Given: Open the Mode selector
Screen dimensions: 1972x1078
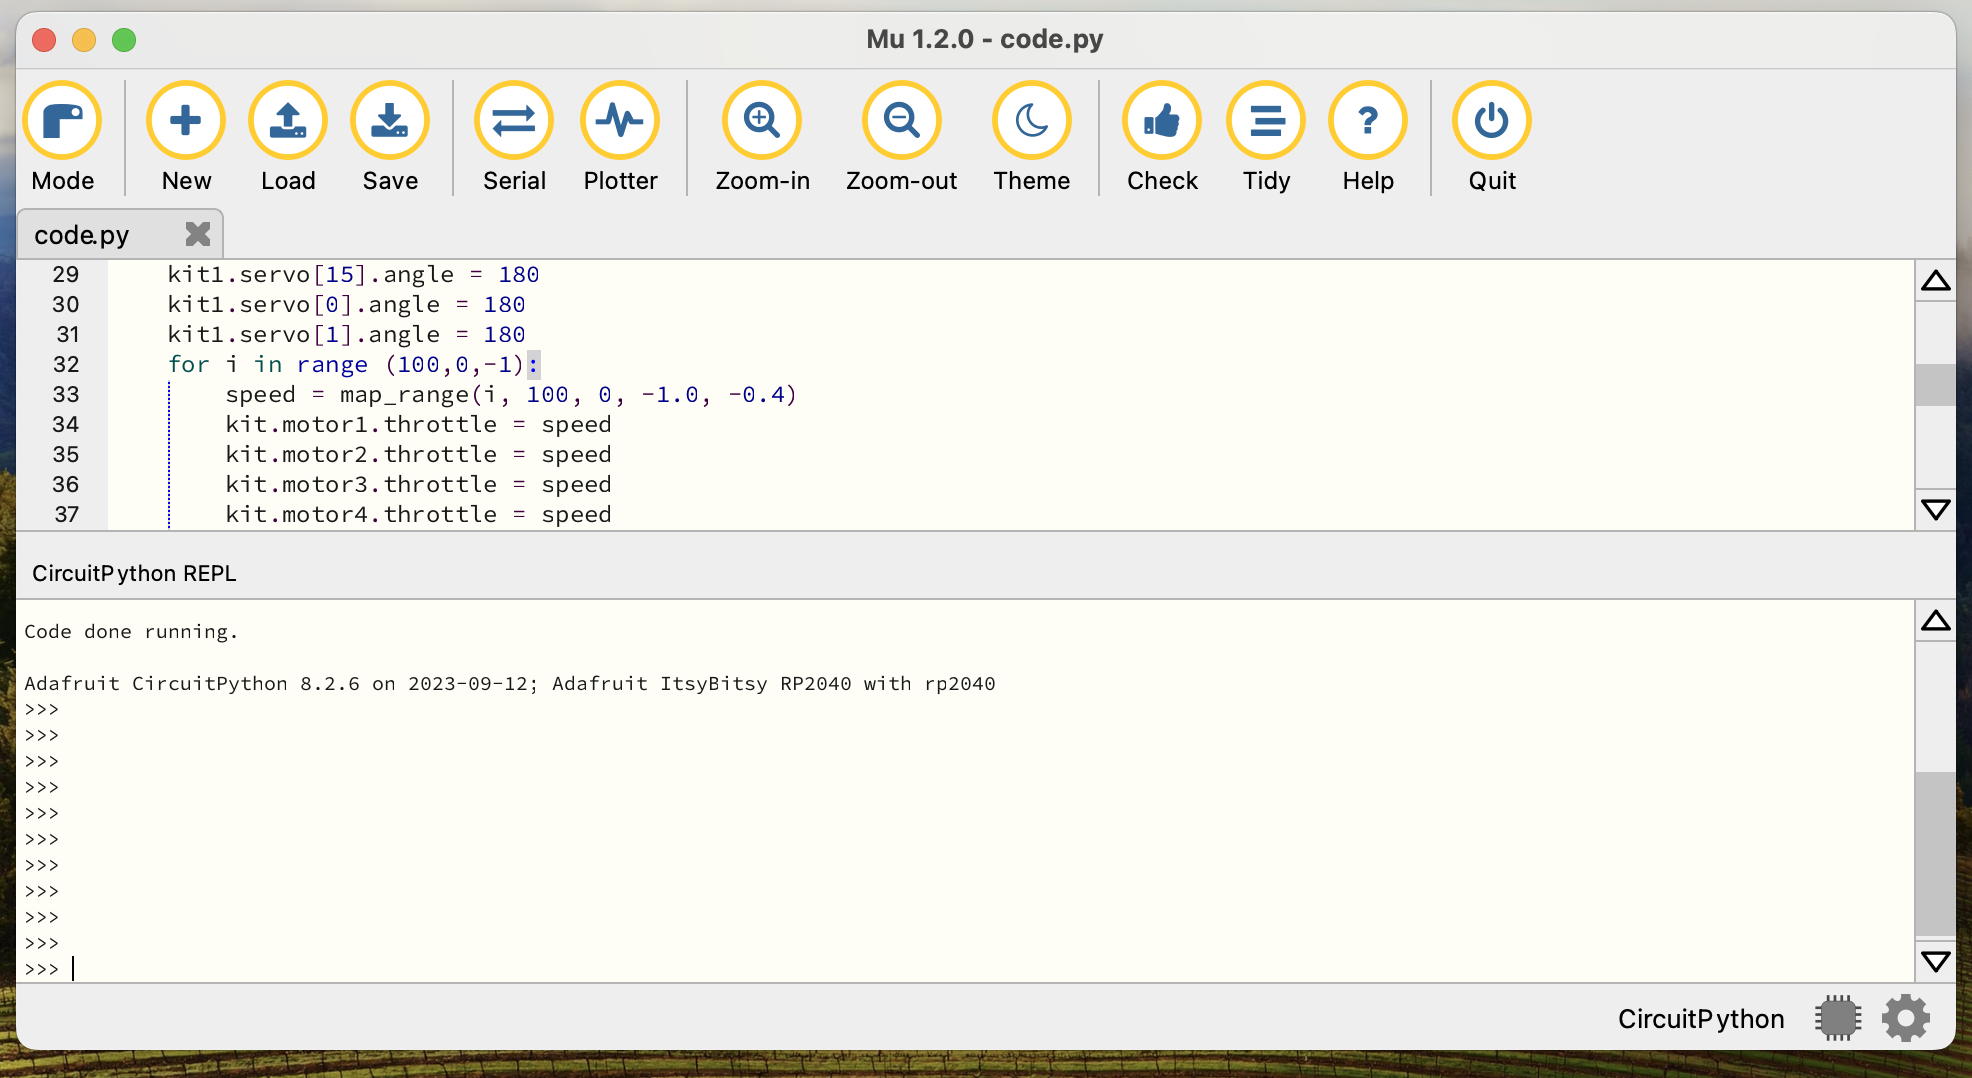Looking at the screenshot, I should point(63,122).
